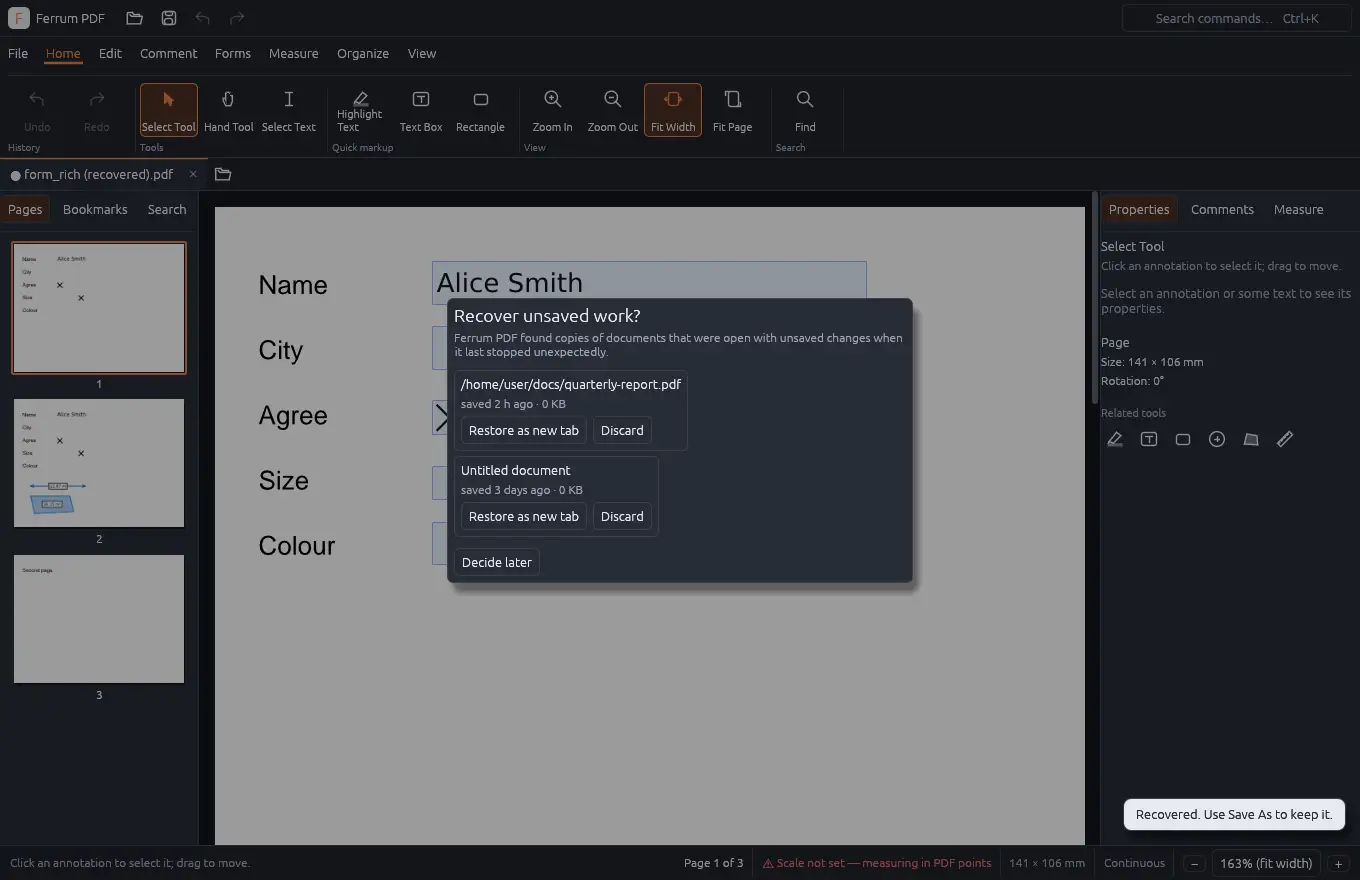Viewport: 1360px width, 880px height.
Task: Discard the Untitled document recovery copy
Action: [x=622, y=516]
